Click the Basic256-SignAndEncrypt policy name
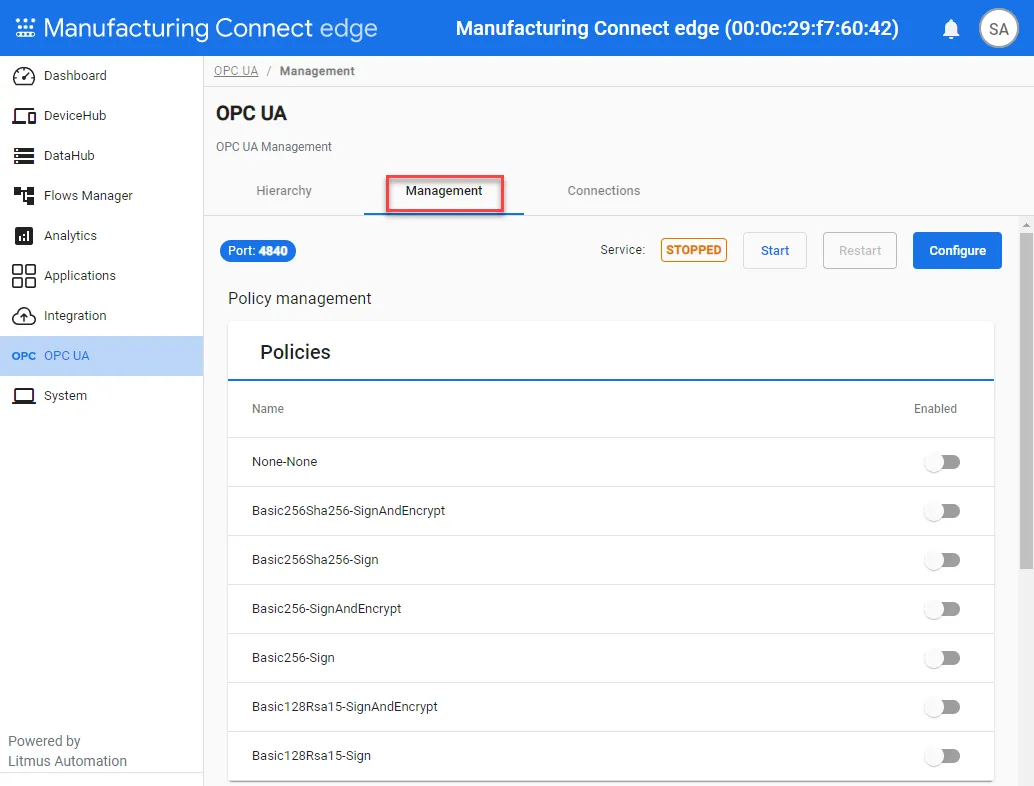This screenshot has width=1034, height=786. pos(326,609)
